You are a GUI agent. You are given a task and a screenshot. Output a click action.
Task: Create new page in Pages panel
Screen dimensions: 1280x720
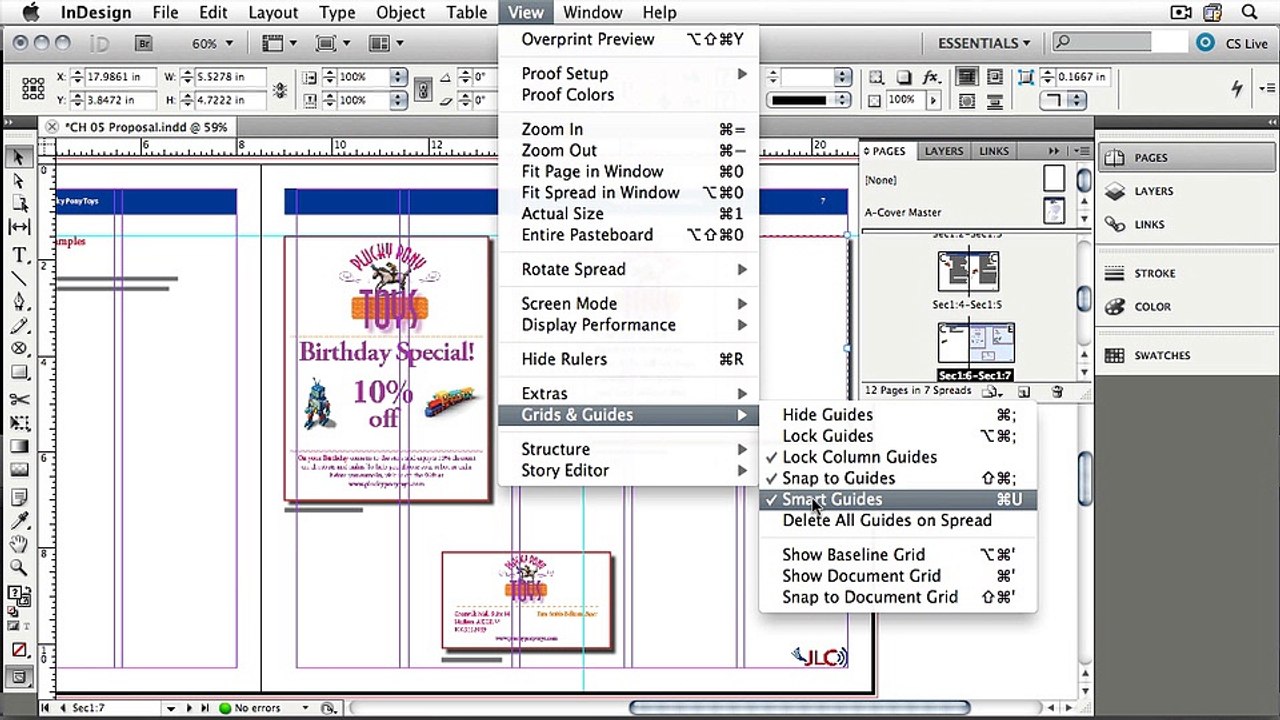coord(1023,391)
